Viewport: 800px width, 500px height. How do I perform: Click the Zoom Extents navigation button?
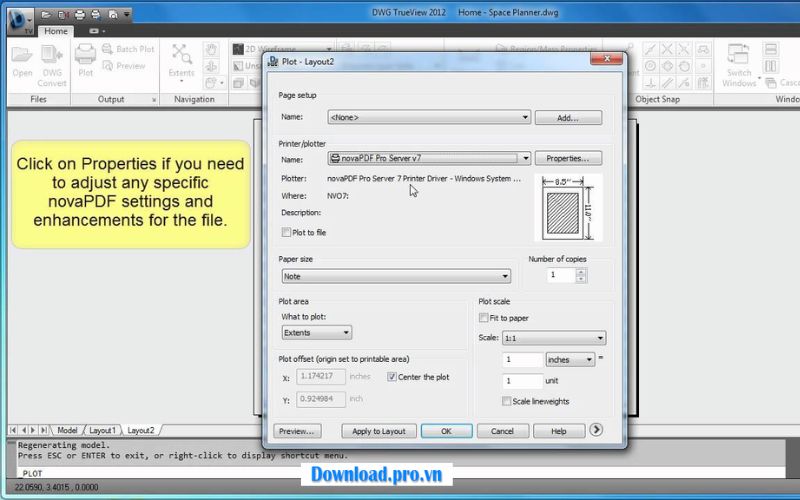click(182, 62)
